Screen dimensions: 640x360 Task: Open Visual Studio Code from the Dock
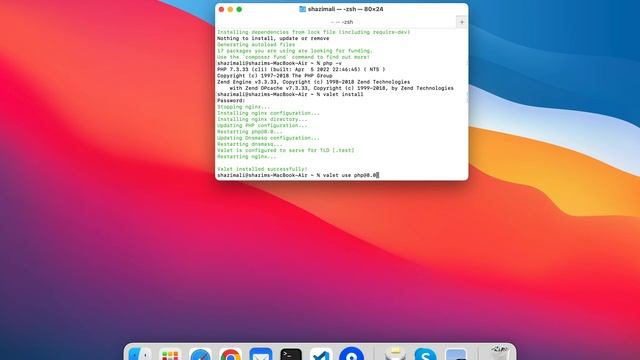tap(321, 354)
